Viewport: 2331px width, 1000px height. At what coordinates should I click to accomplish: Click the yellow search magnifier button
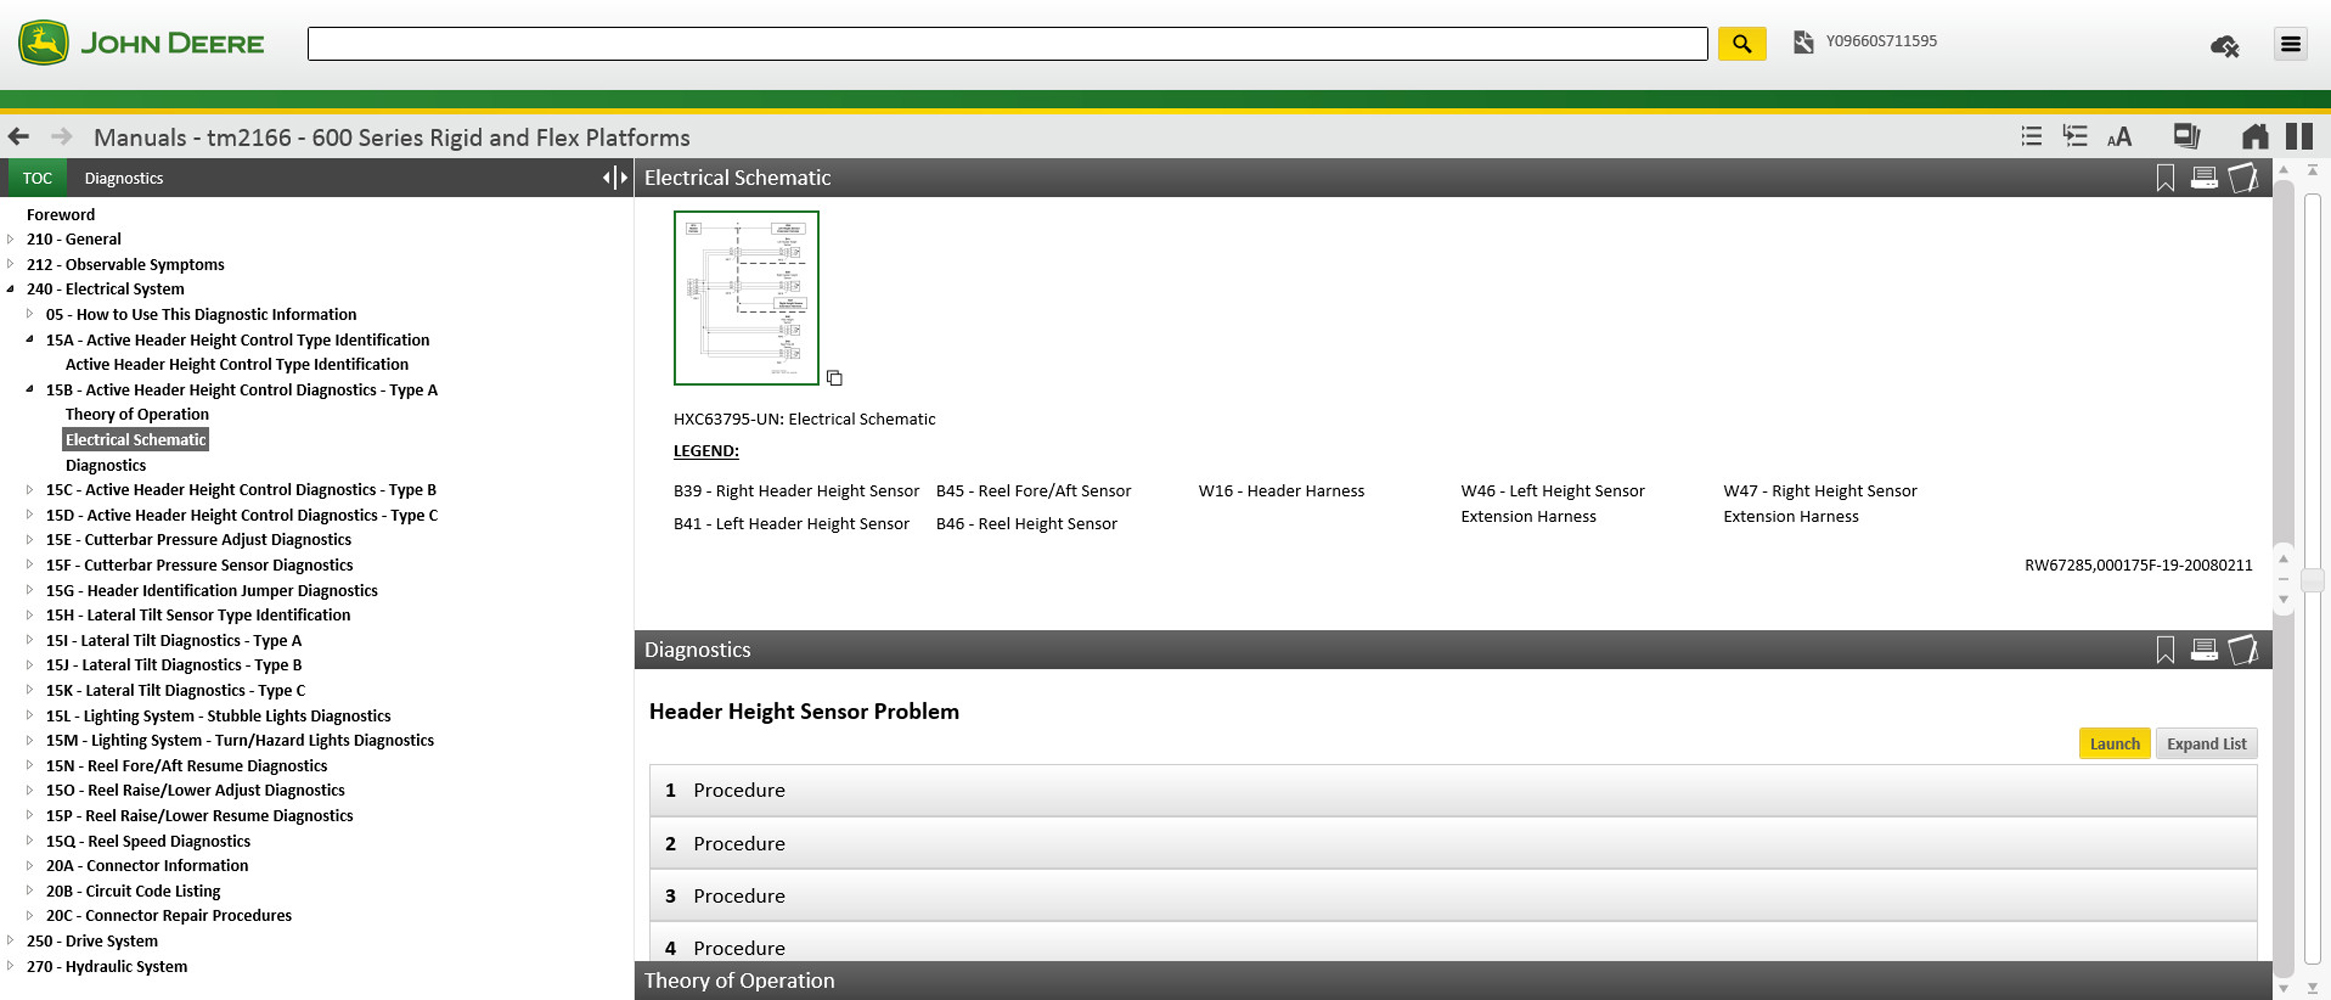1741,44
